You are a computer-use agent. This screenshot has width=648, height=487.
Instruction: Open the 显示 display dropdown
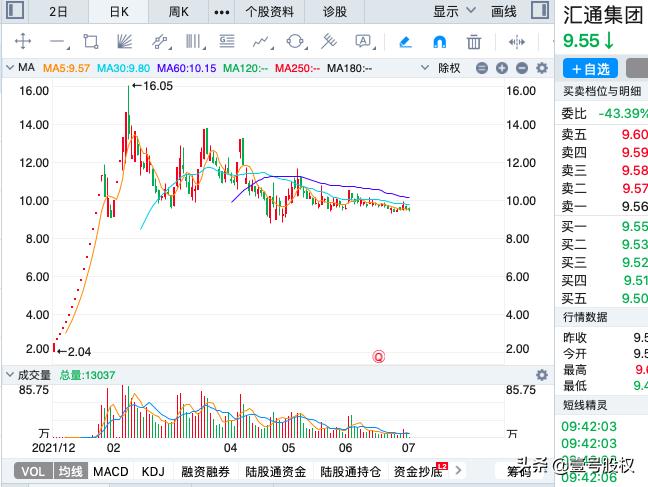pos(454,11)
